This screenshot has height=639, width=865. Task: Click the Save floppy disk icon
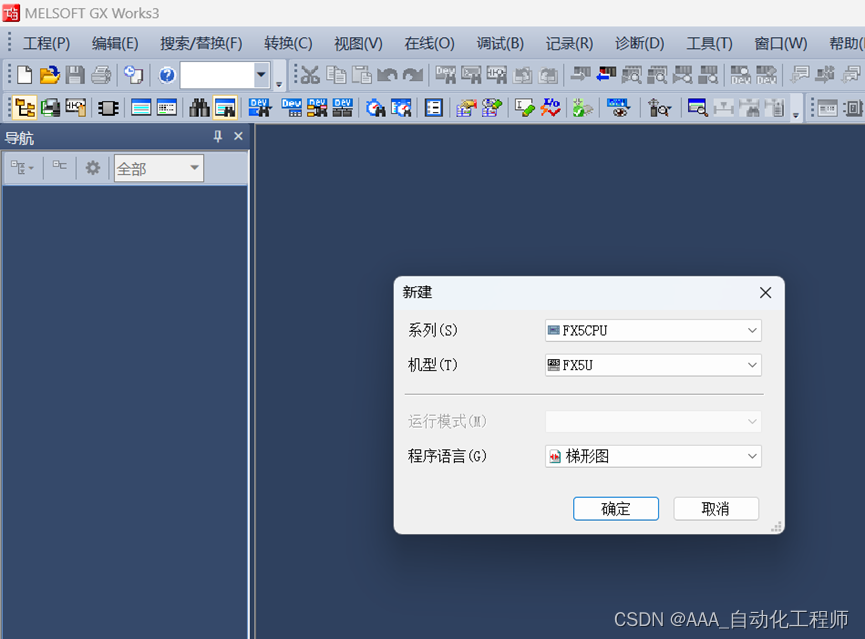[x=75, y=74]
